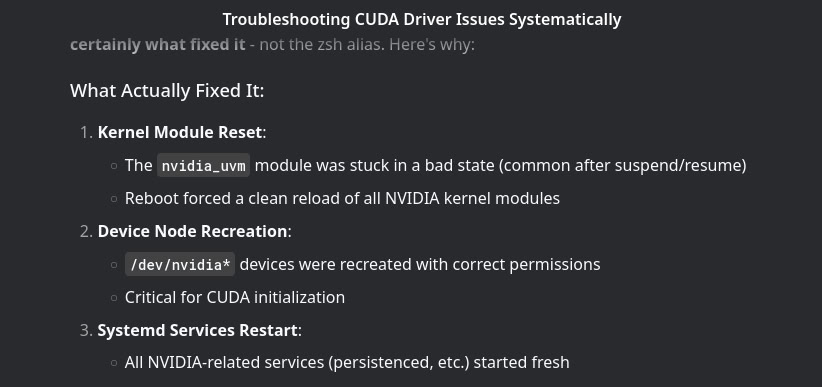The width and height of the screenshot is (822, 387).
Task: Click the bold text "certainly what fixed it"
Action: click(158, 45)
